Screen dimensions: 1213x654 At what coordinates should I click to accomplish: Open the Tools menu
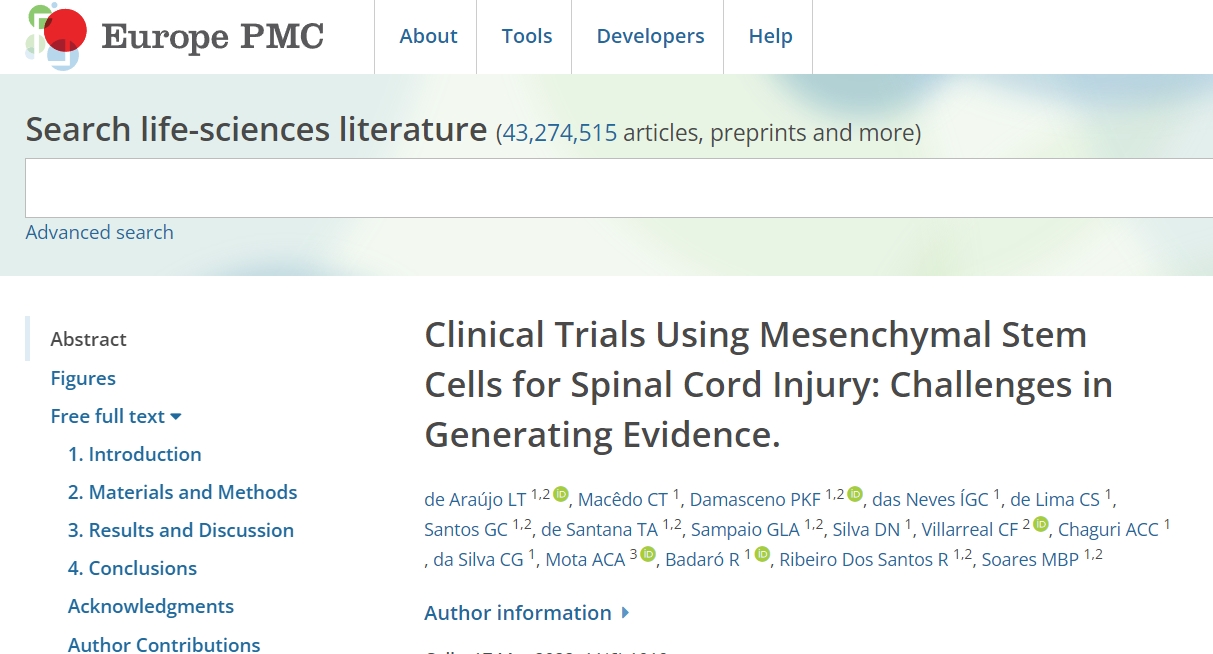[x=527, y=36]
